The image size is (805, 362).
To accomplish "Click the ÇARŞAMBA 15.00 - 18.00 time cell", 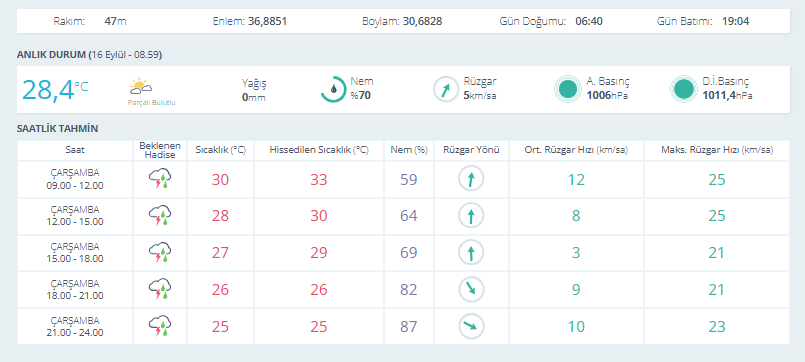I will click(75, 253).
